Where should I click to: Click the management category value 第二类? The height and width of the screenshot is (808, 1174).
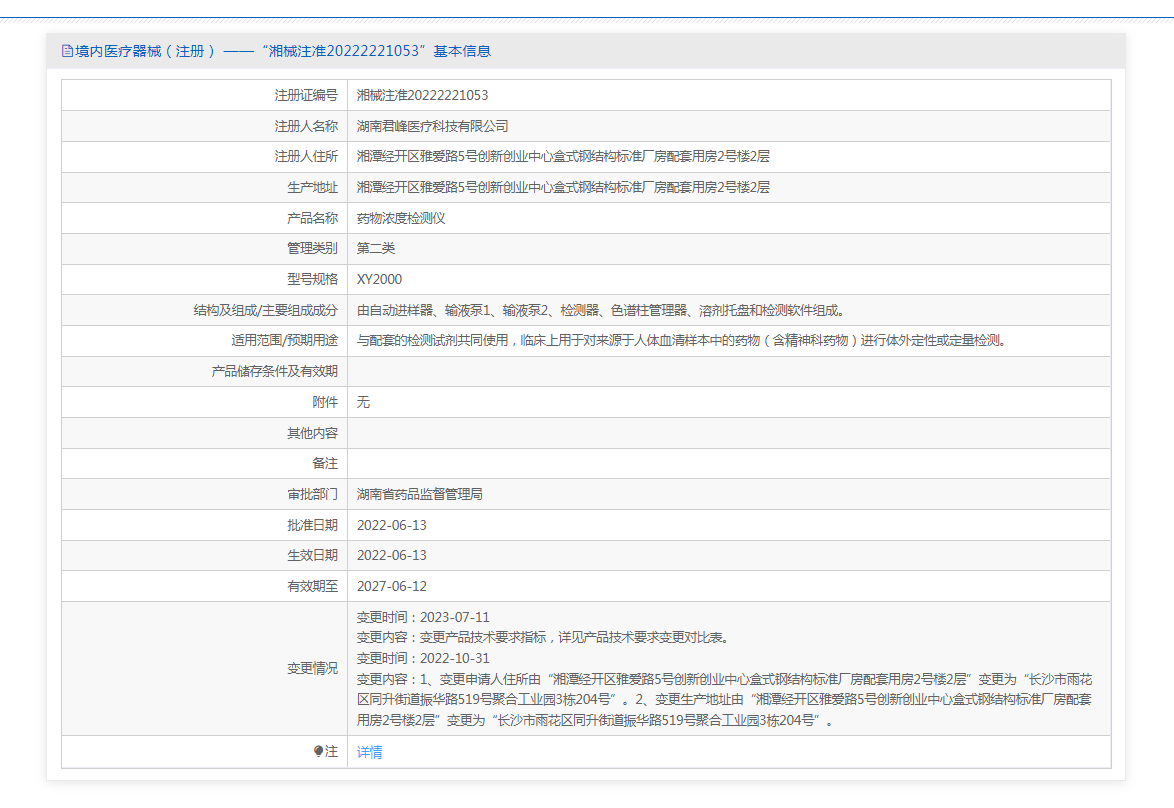376,248
